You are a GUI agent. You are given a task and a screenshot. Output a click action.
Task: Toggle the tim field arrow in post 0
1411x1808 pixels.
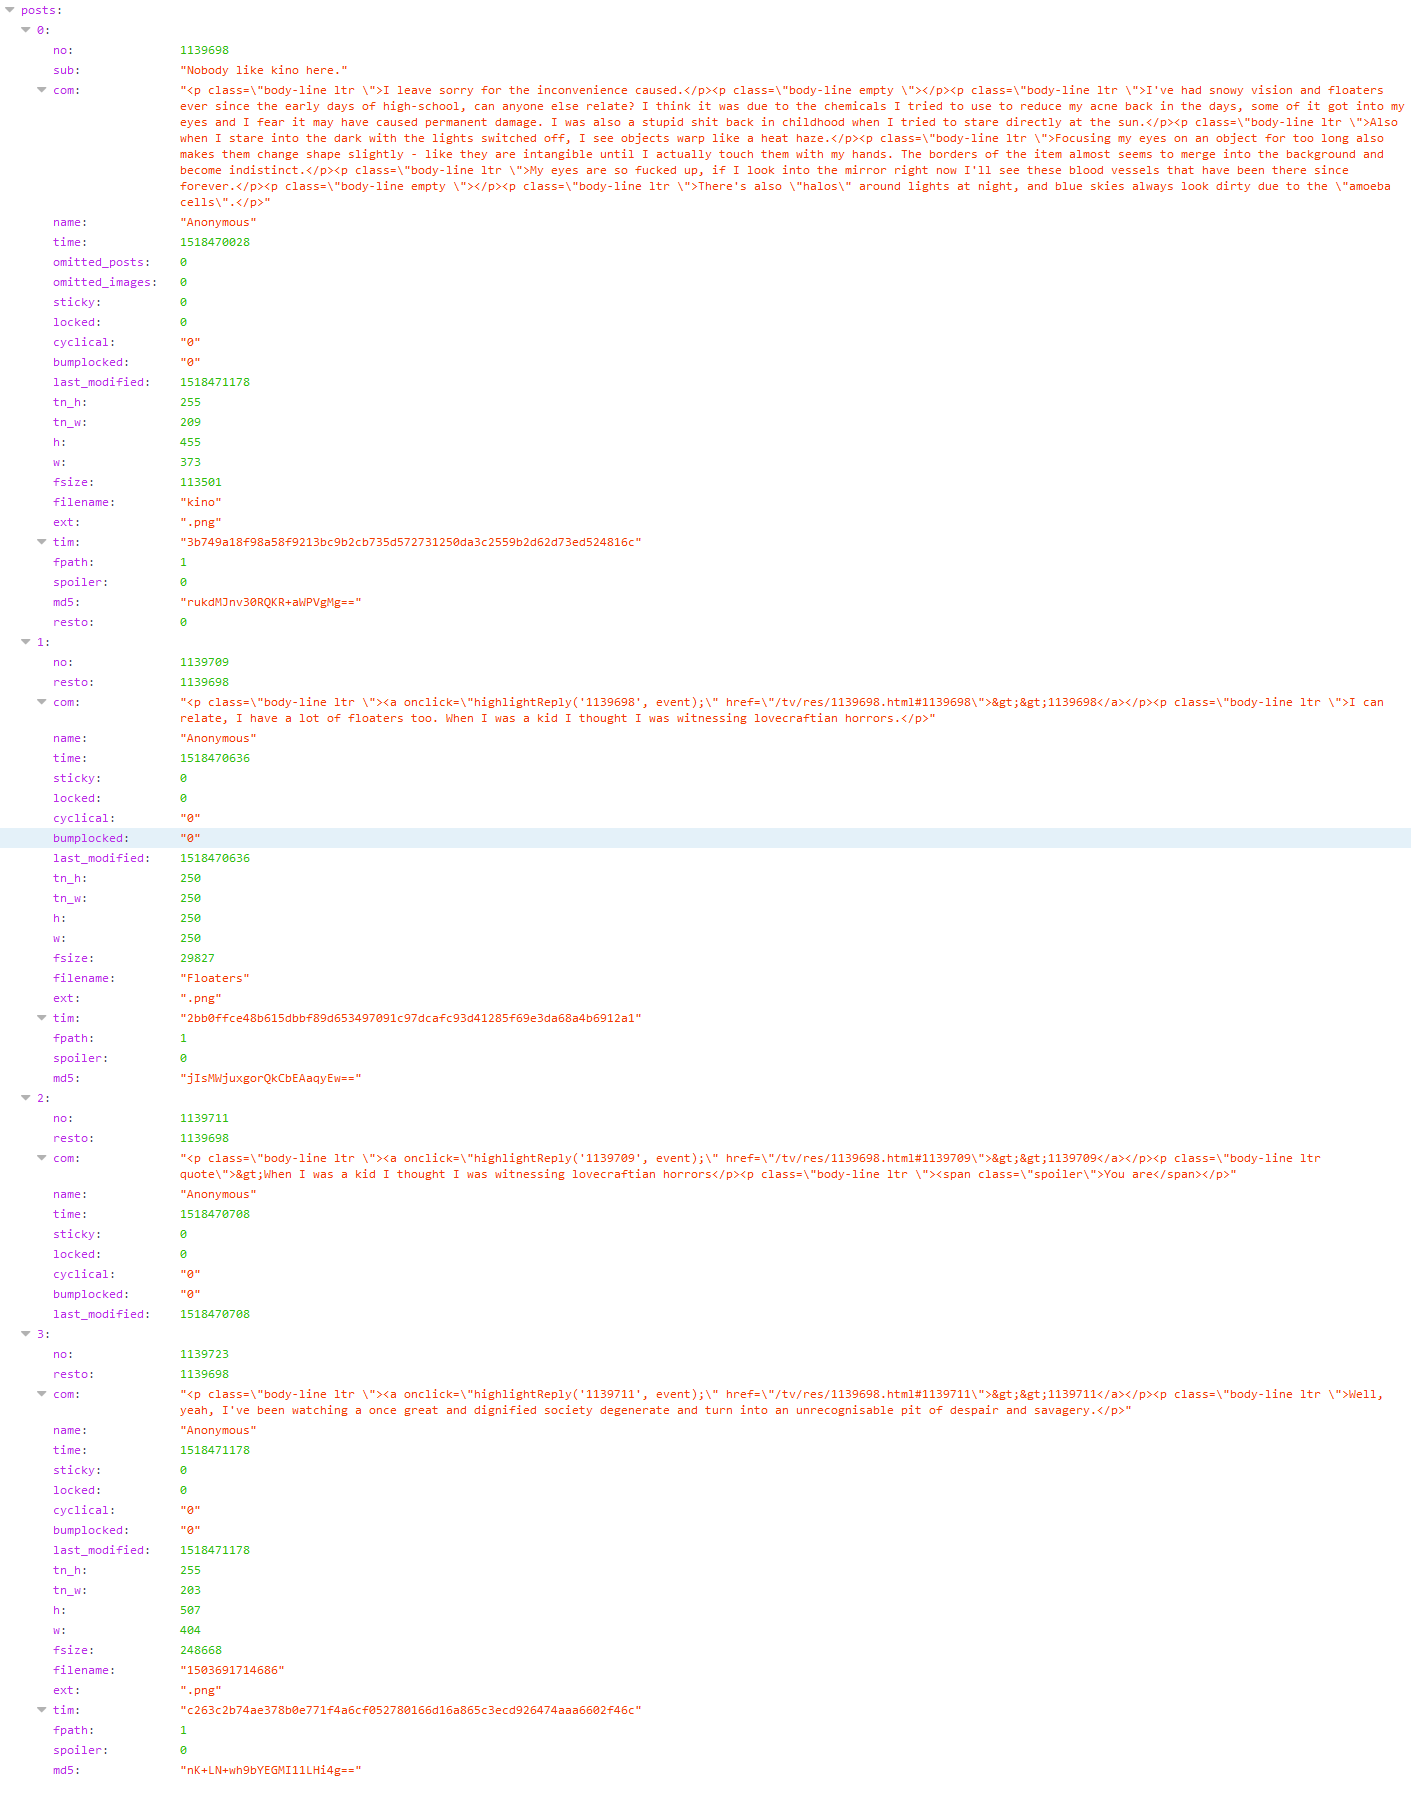42,542
